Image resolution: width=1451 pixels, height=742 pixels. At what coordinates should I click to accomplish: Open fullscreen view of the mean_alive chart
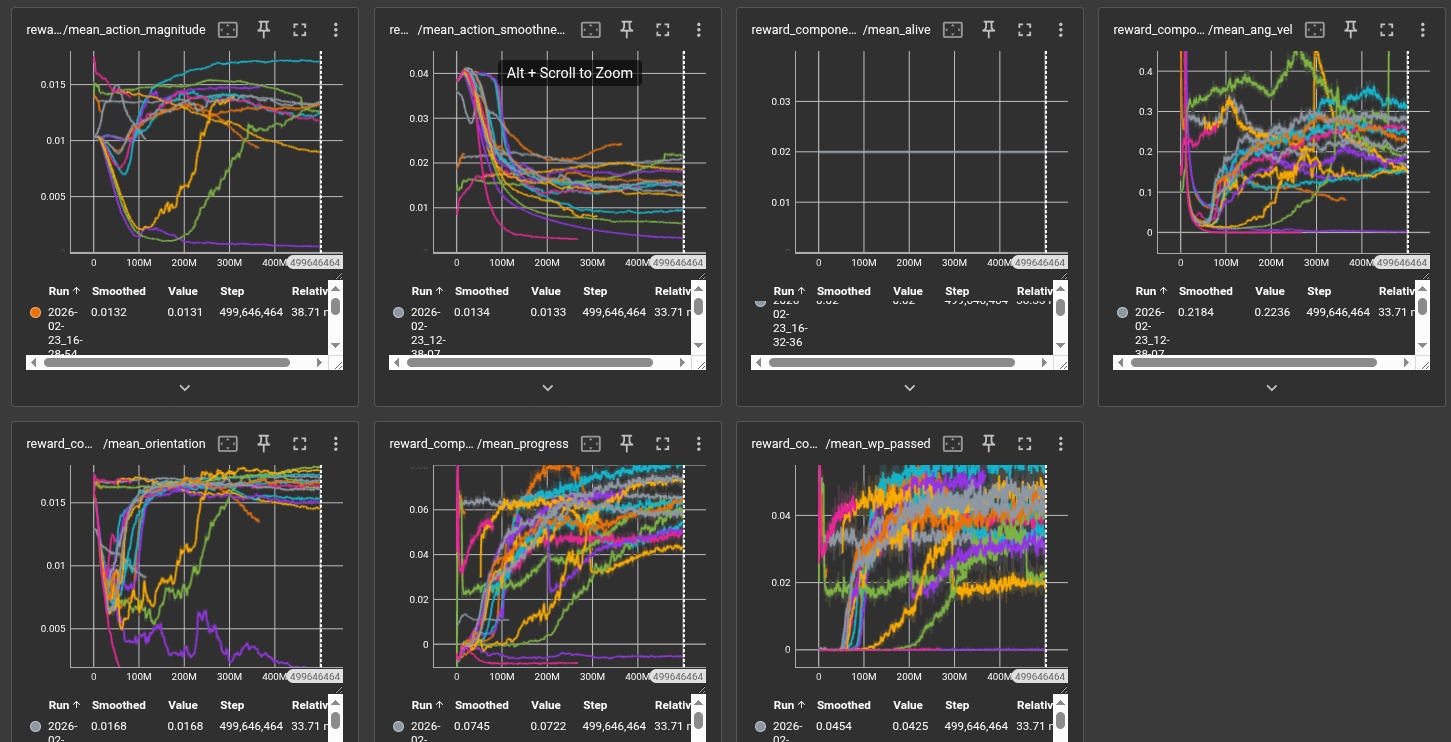pyautogui.click(x=1024, y=30)
